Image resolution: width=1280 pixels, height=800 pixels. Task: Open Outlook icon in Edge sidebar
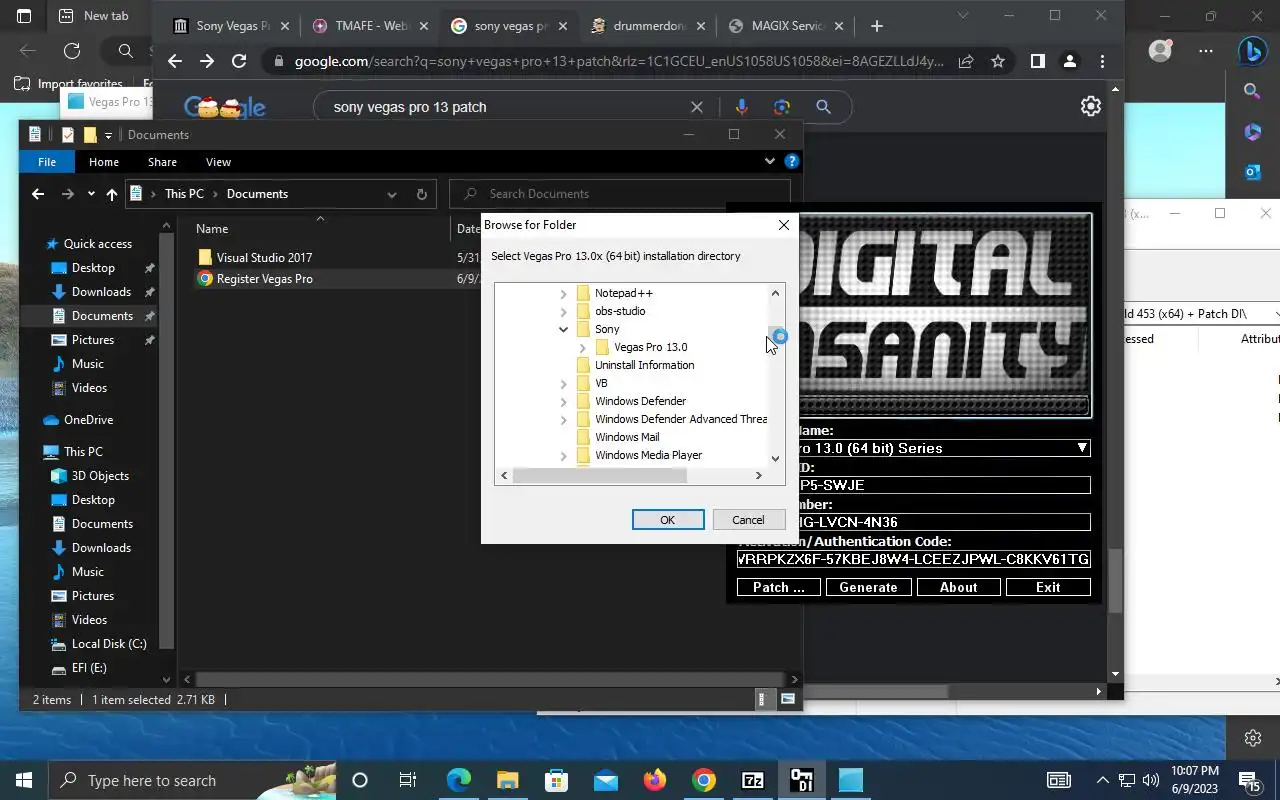coord(1253,172)
